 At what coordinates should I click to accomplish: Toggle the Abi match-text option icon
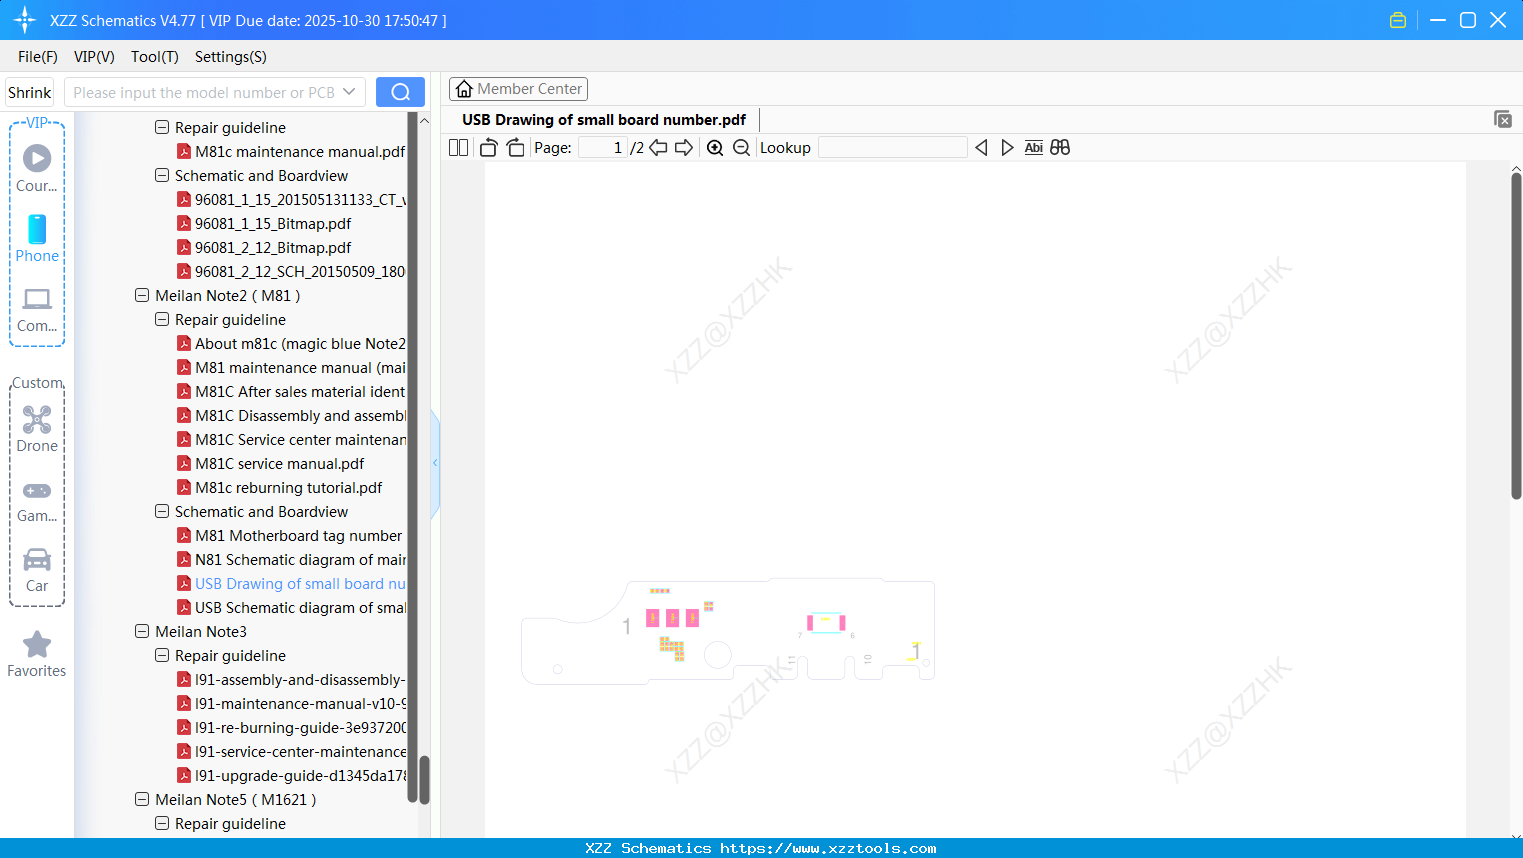click(x=1033, y=147)
